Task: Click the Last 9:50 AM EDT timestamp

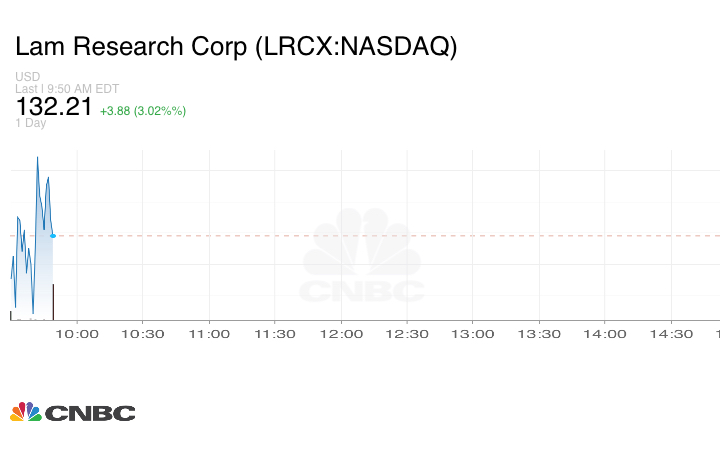Action: pos(67,89)
